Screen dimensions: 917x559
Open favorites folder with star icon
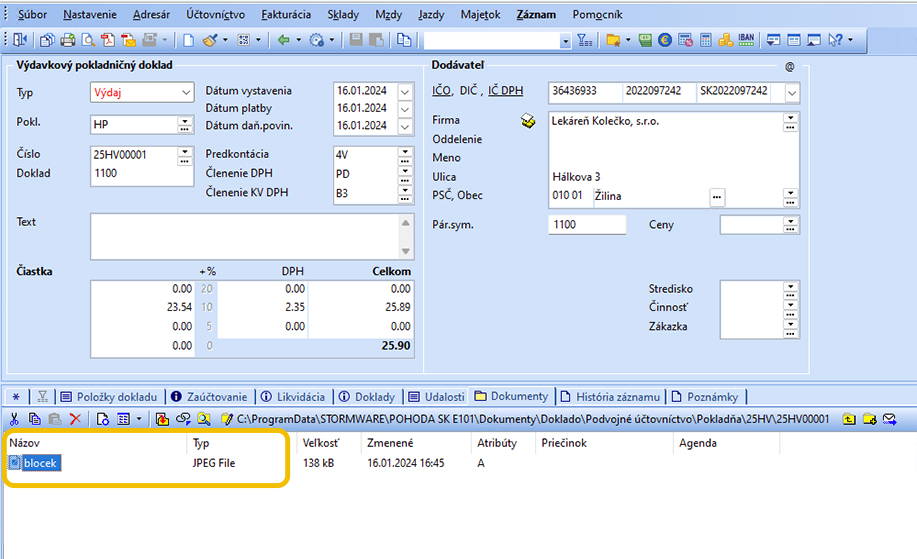click(x=613, y=40)
